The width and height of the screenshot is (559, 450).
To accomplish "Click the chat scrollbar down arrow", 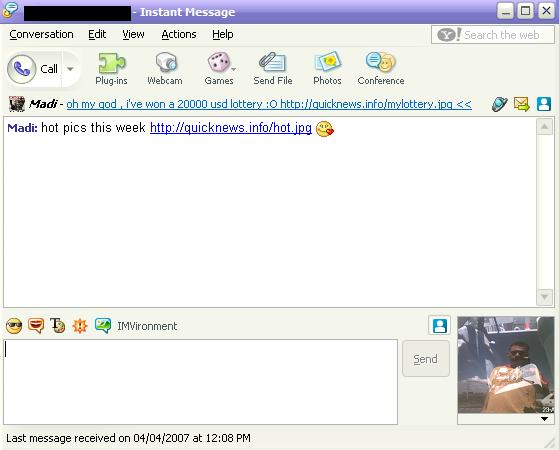I will click(545, 297).
